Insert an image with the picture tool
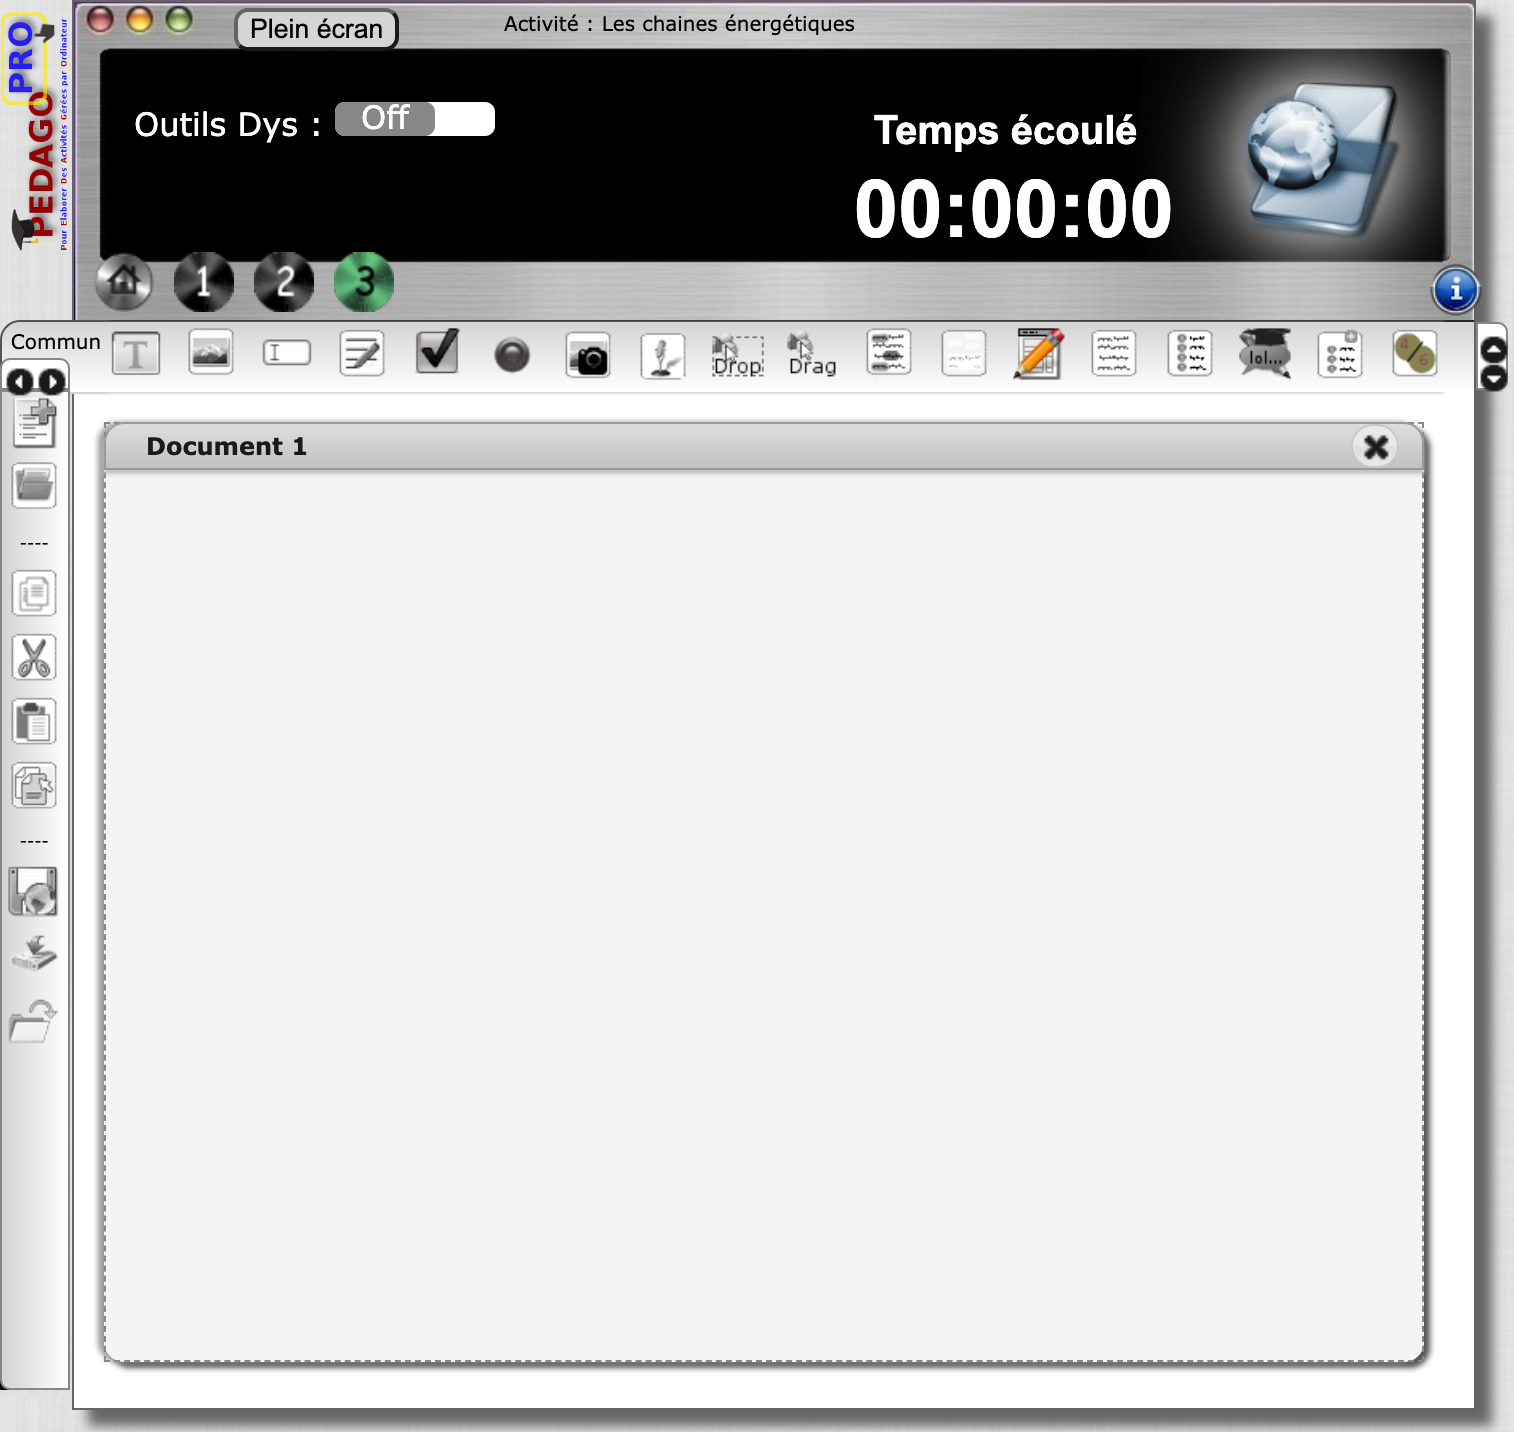1514x1432 pixels. [211, 353]
